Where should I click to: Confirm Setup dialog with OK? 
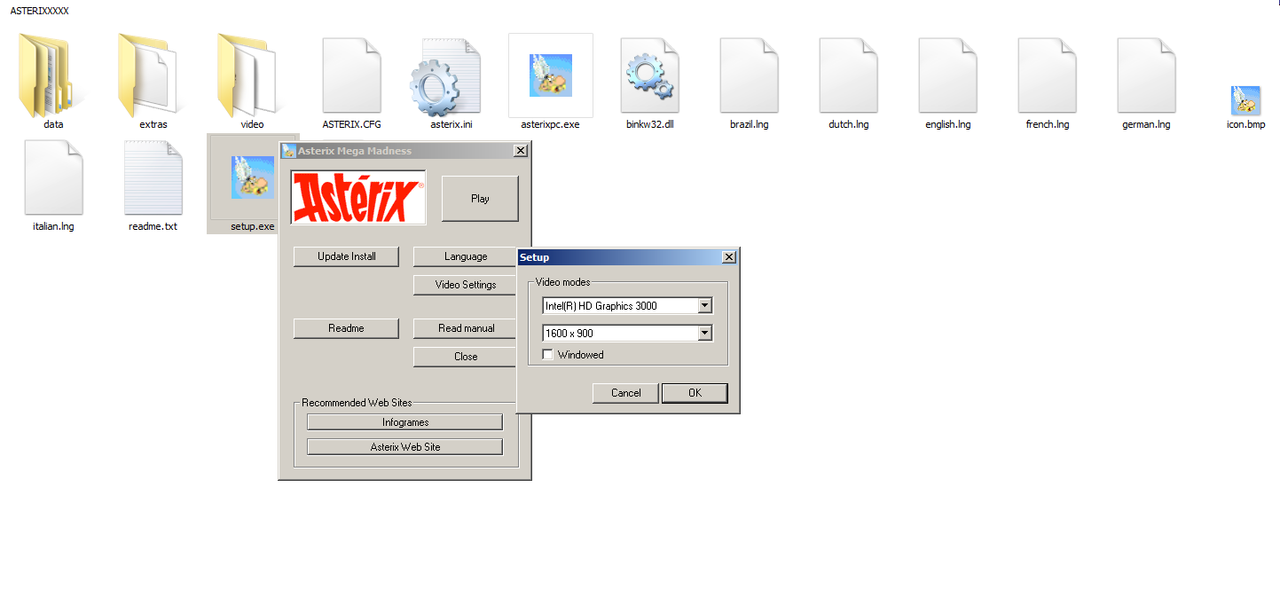point(695,393)
